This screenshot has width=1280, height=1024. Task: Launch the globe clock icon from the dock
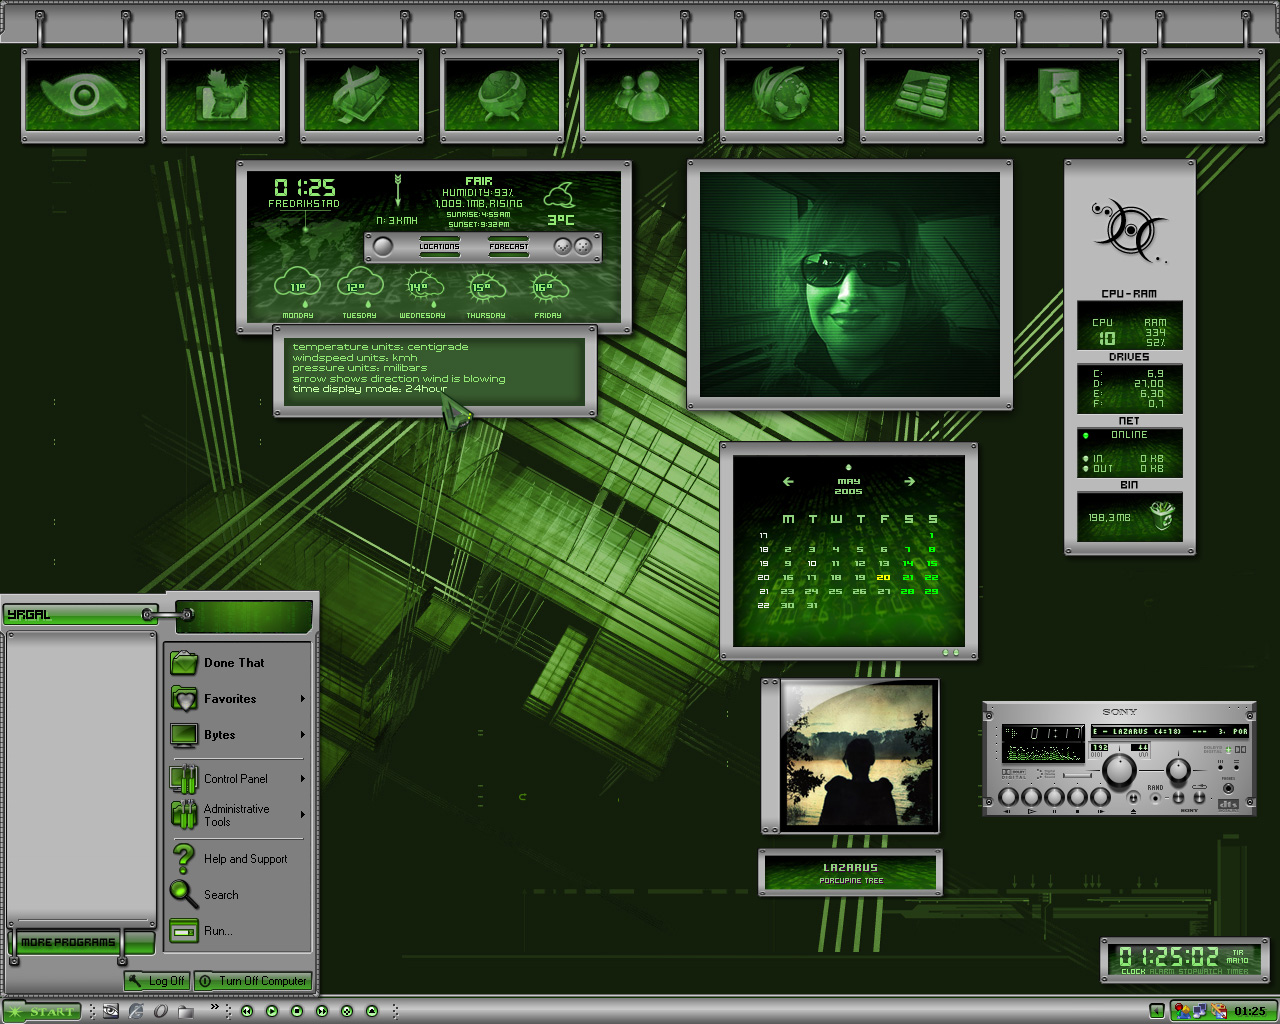[x=501, y=94]
